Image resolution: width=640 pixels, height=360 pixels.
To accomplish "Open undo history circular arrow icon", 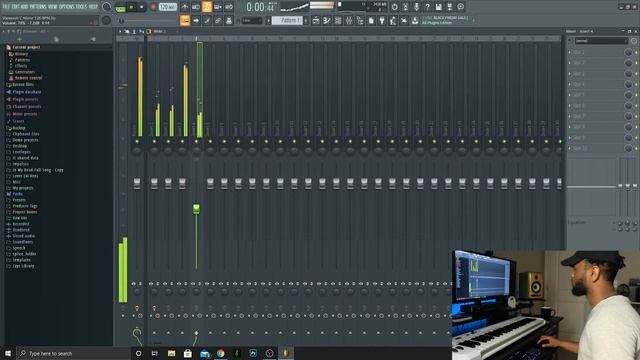I will click(x=394, y=7).
